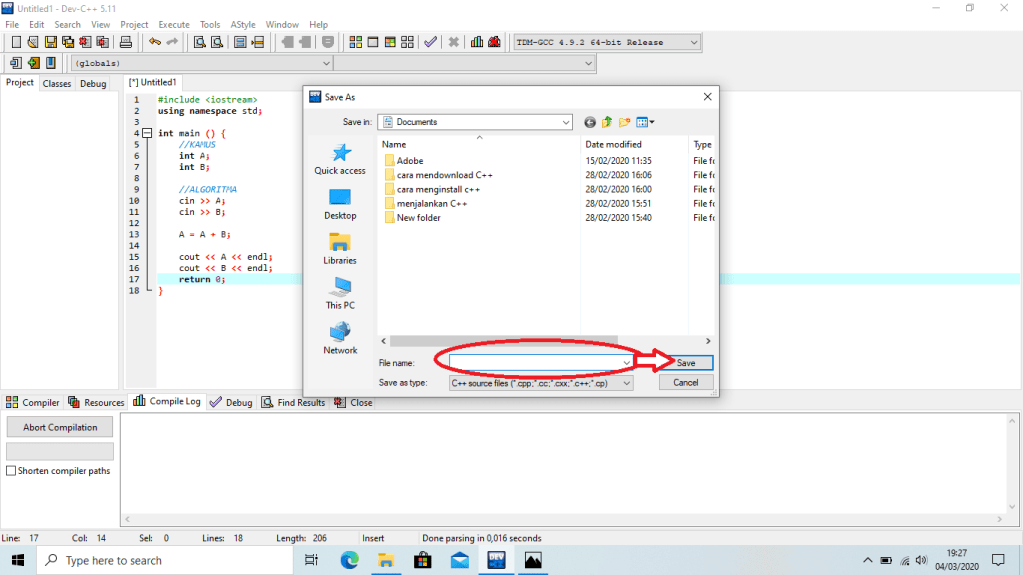The image size is (1023, 575).
Task: Click the Print toolbar icon
Action: [126, 42]
